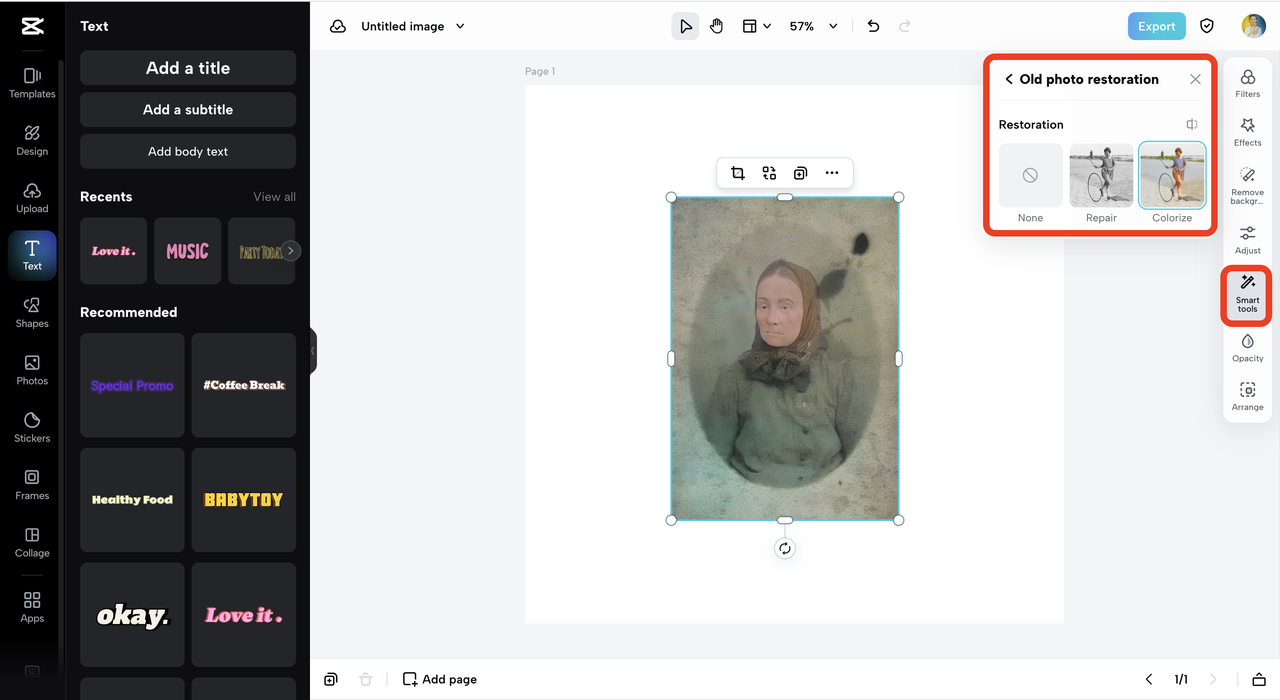Toggle the compare before/after icon
The width and height of the screenshot is (1280, 700).
point(1192,124)
